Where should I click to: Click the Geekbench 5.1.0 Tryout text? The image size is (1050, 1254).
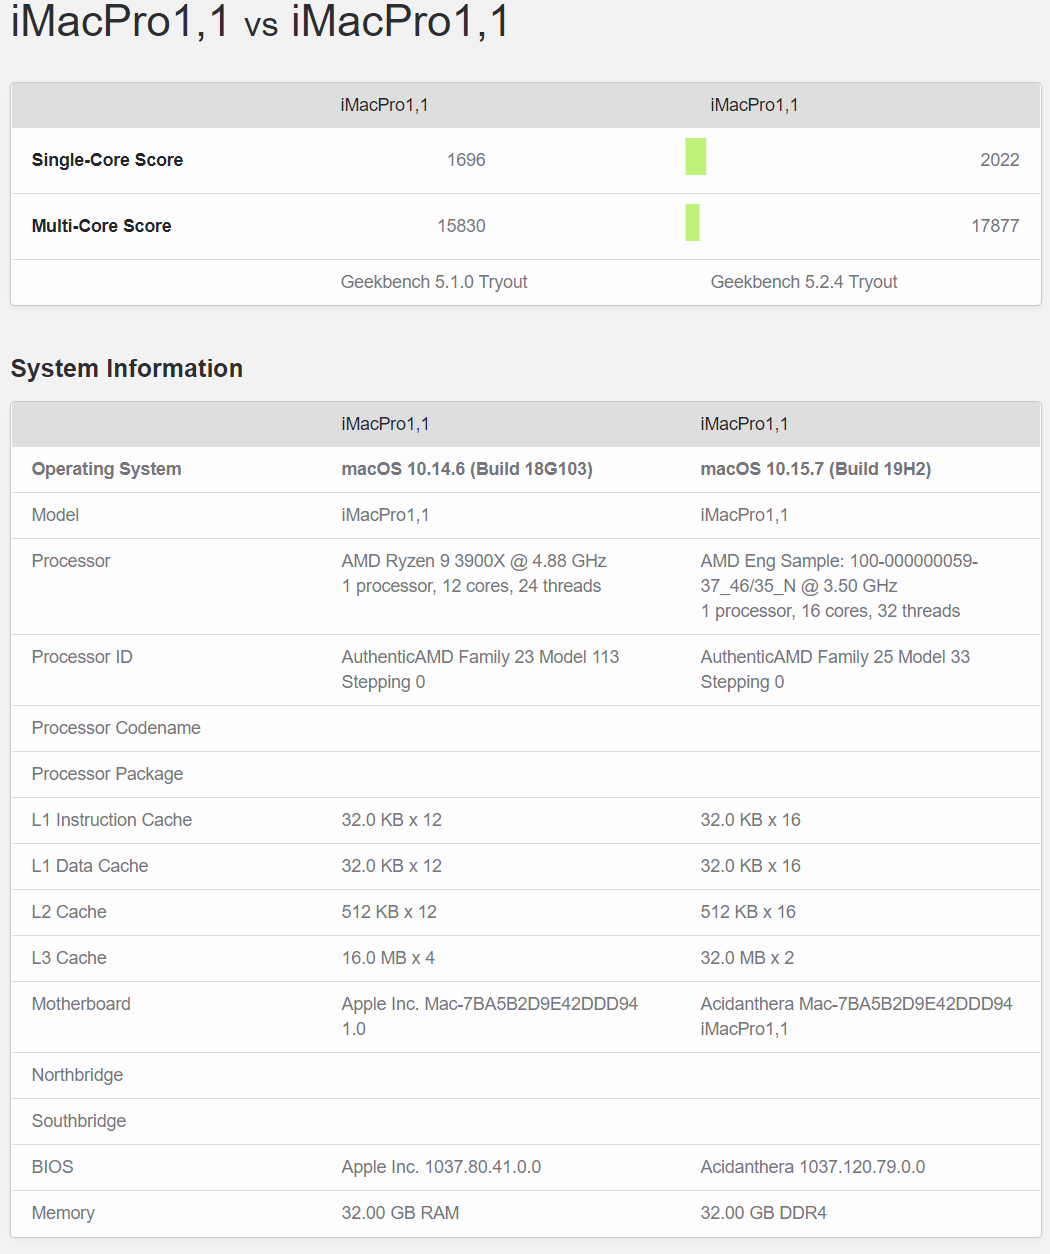click(x=434, y=282)
